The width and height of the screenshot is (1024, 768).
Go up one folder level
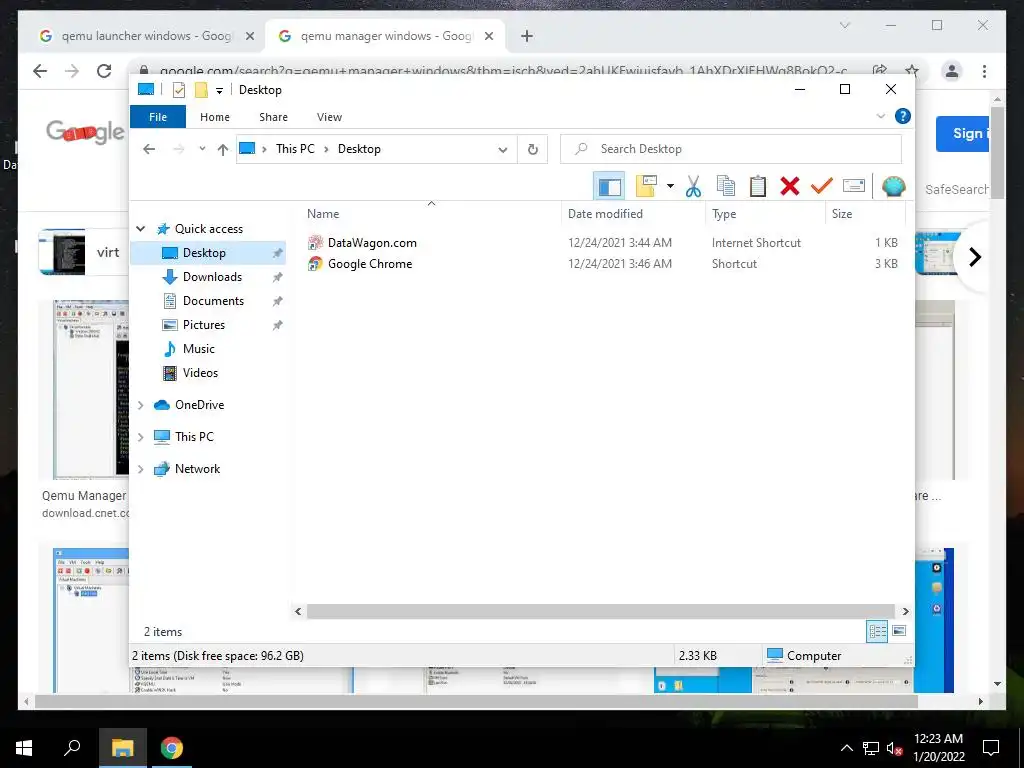click(223, 150)
